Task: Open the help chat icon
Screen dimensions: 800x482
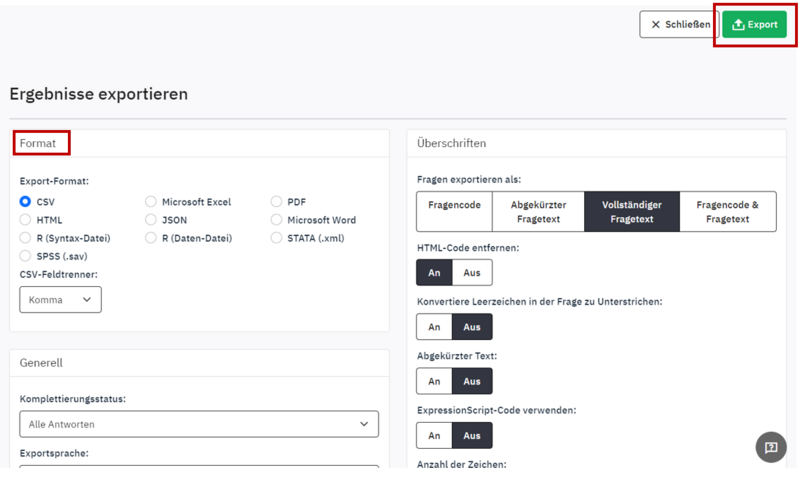Action: coord(771,447)
